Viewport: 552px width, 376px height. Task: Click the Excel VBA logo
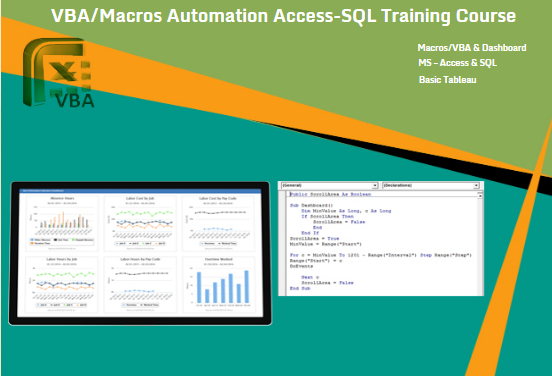[x=58, y=73]
